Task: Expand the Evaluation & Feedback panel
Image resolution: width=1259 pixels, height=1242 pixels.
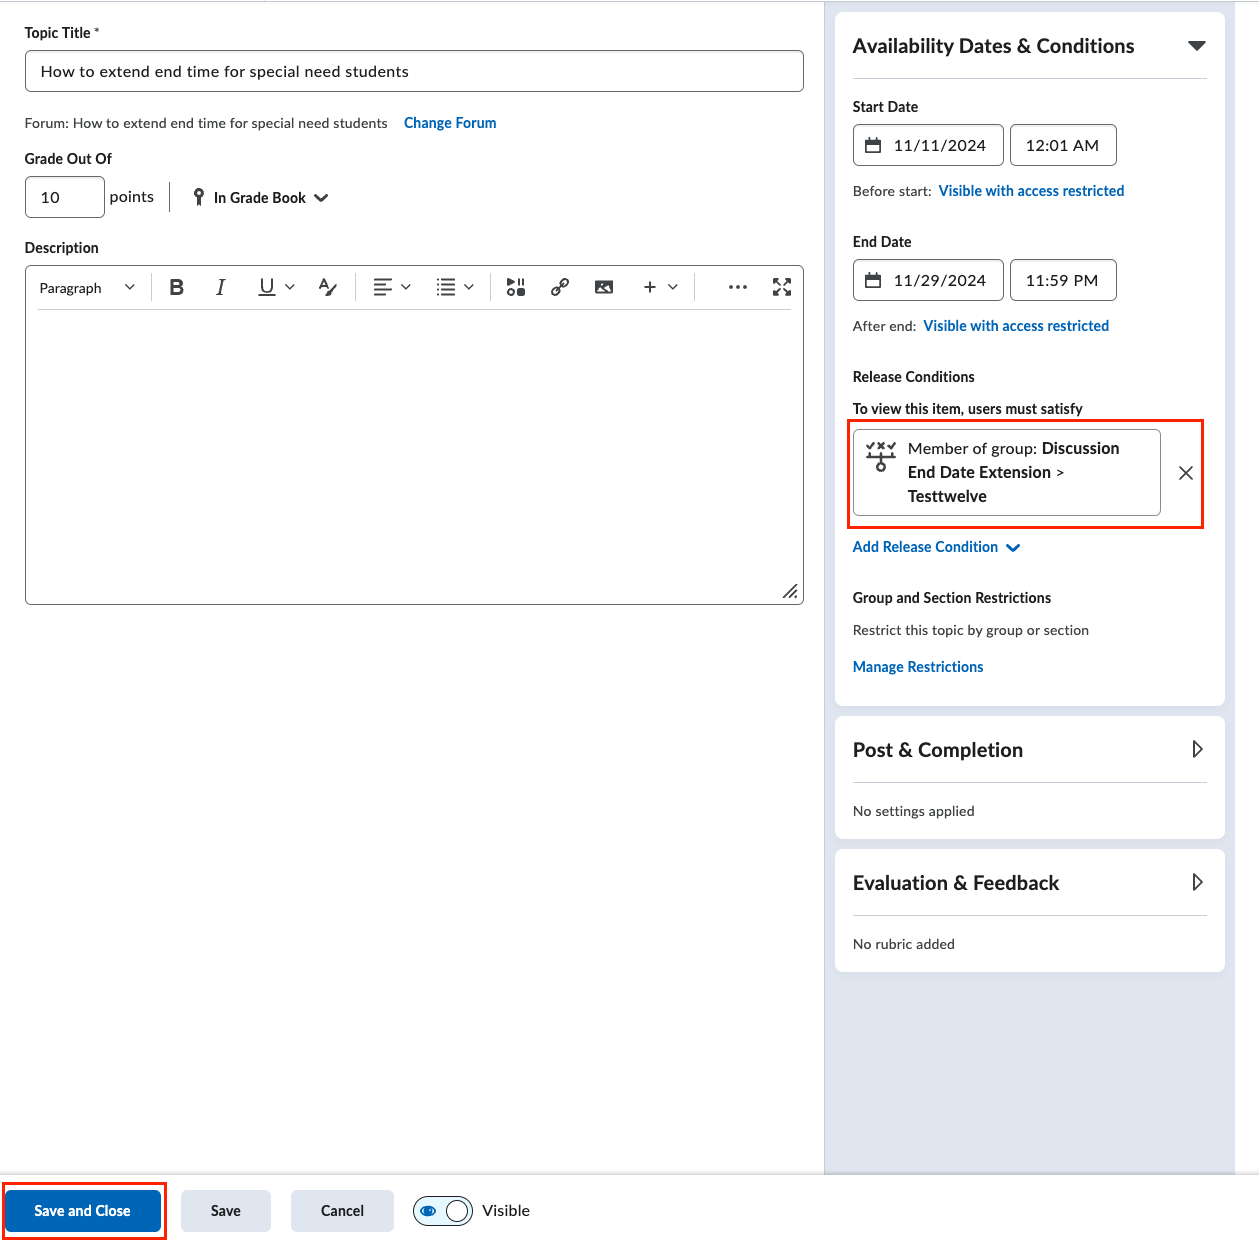Action: 1197,882
